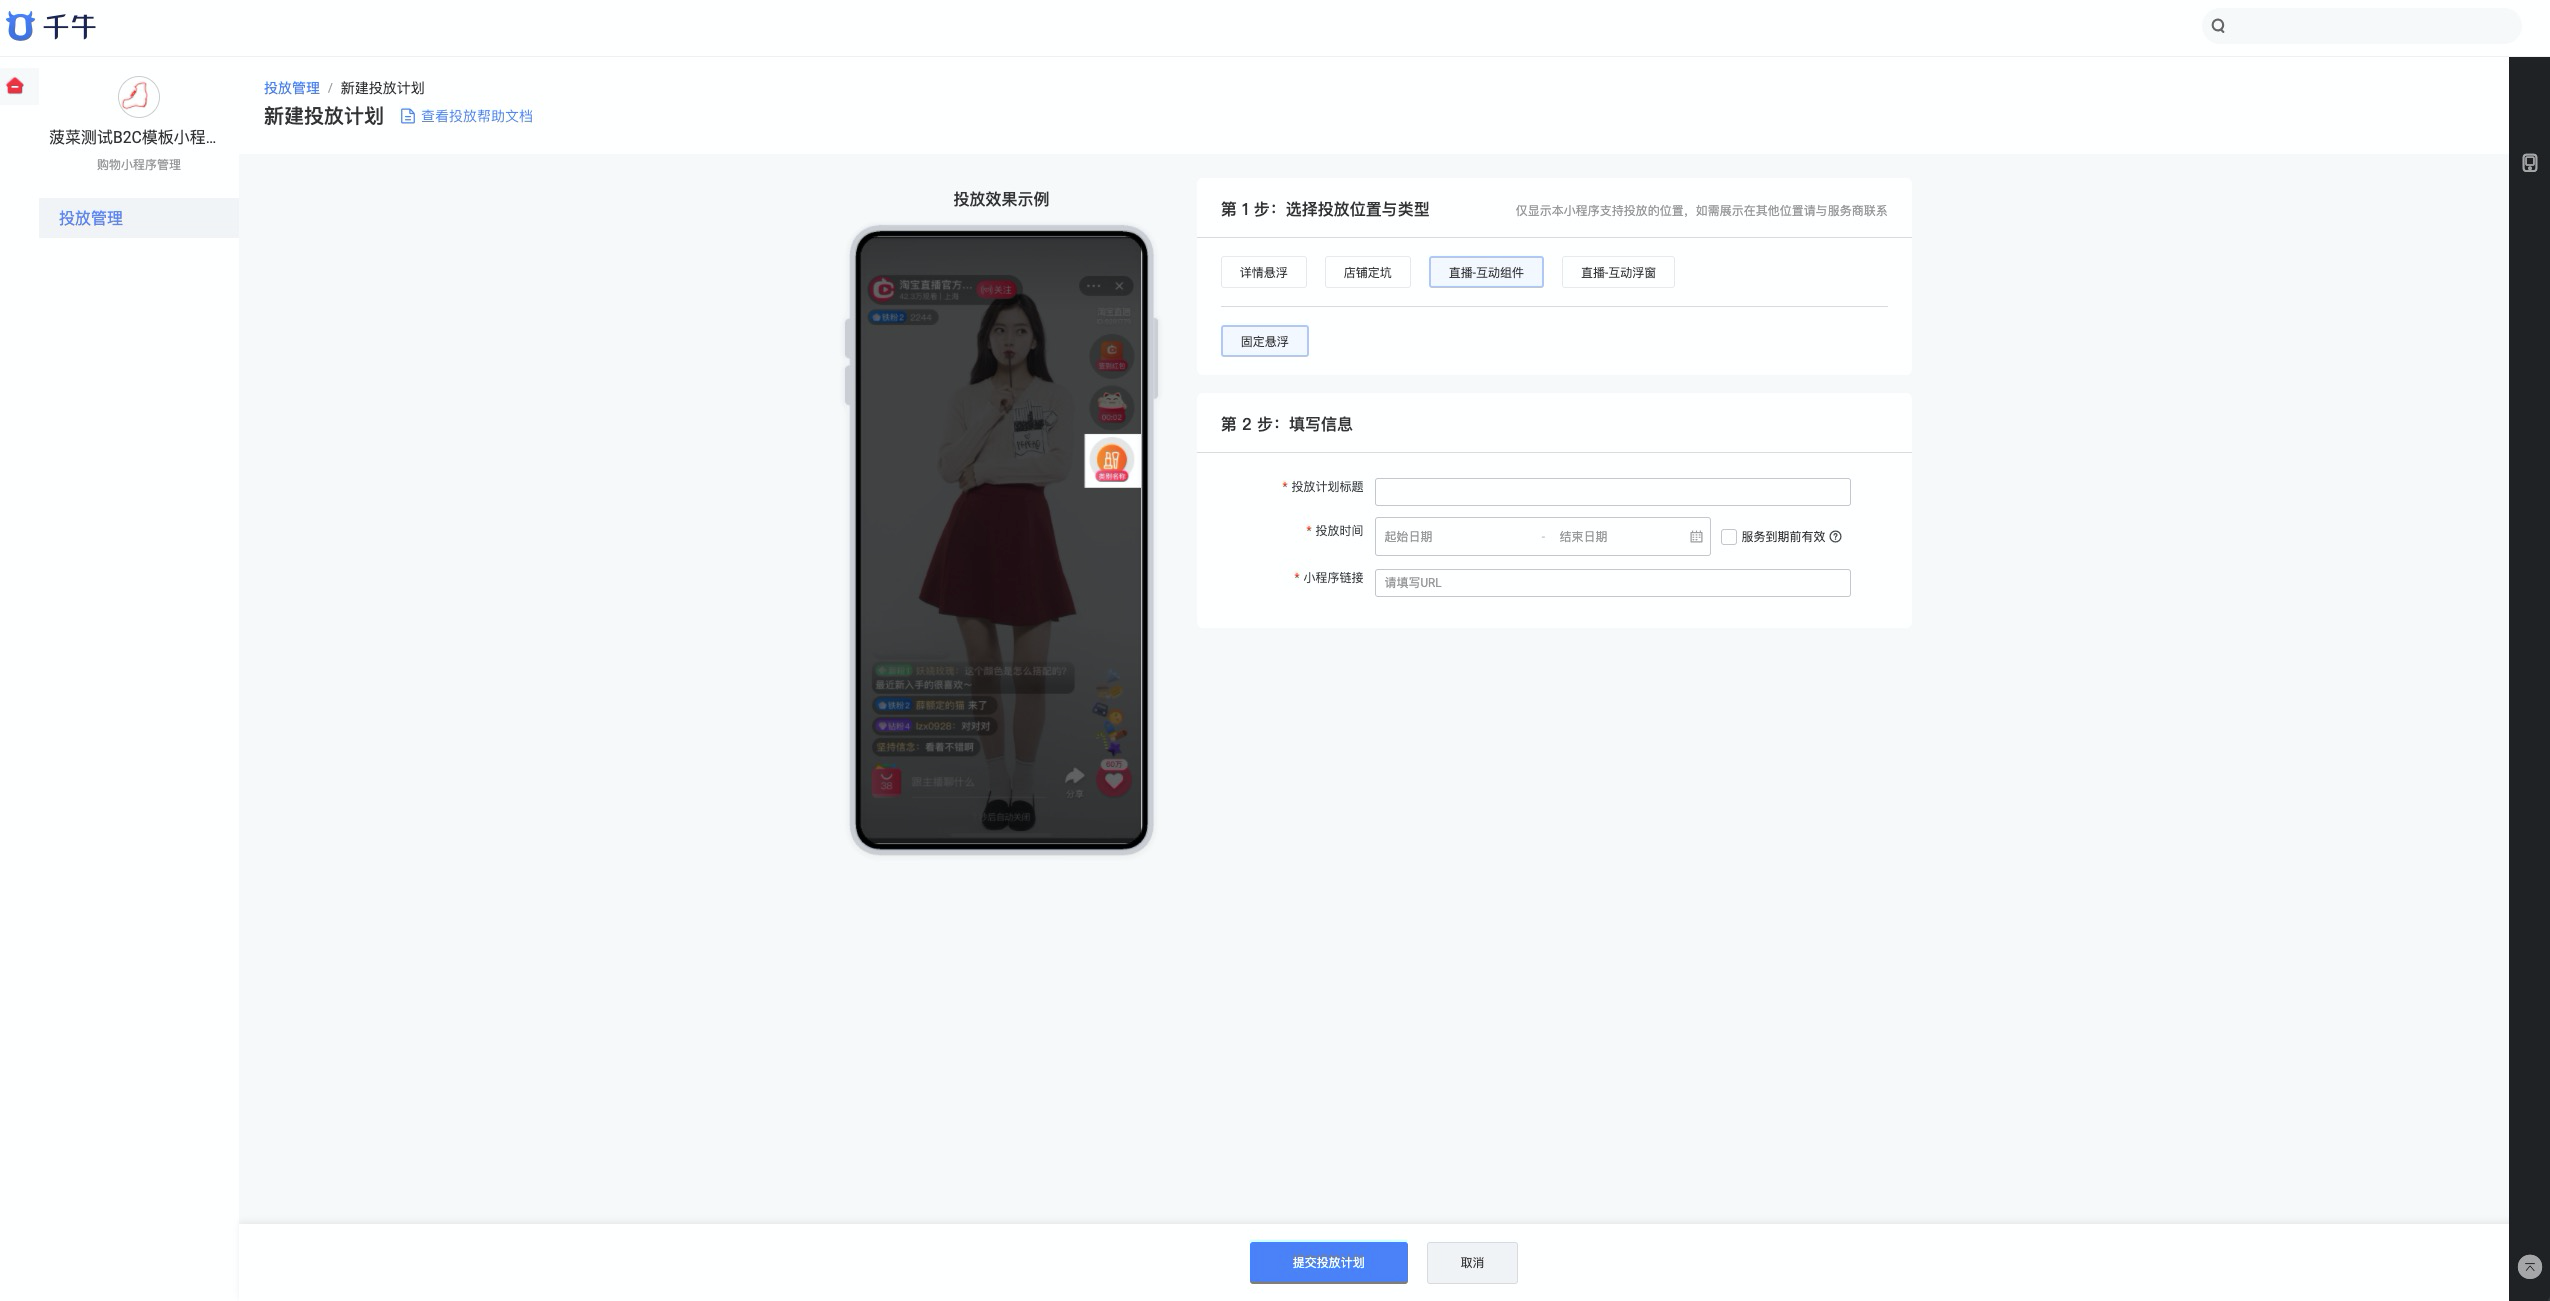Open 查看投放帮助文档 link
Viewport: 2550px width, 1301px height.
tap(476, 116)
